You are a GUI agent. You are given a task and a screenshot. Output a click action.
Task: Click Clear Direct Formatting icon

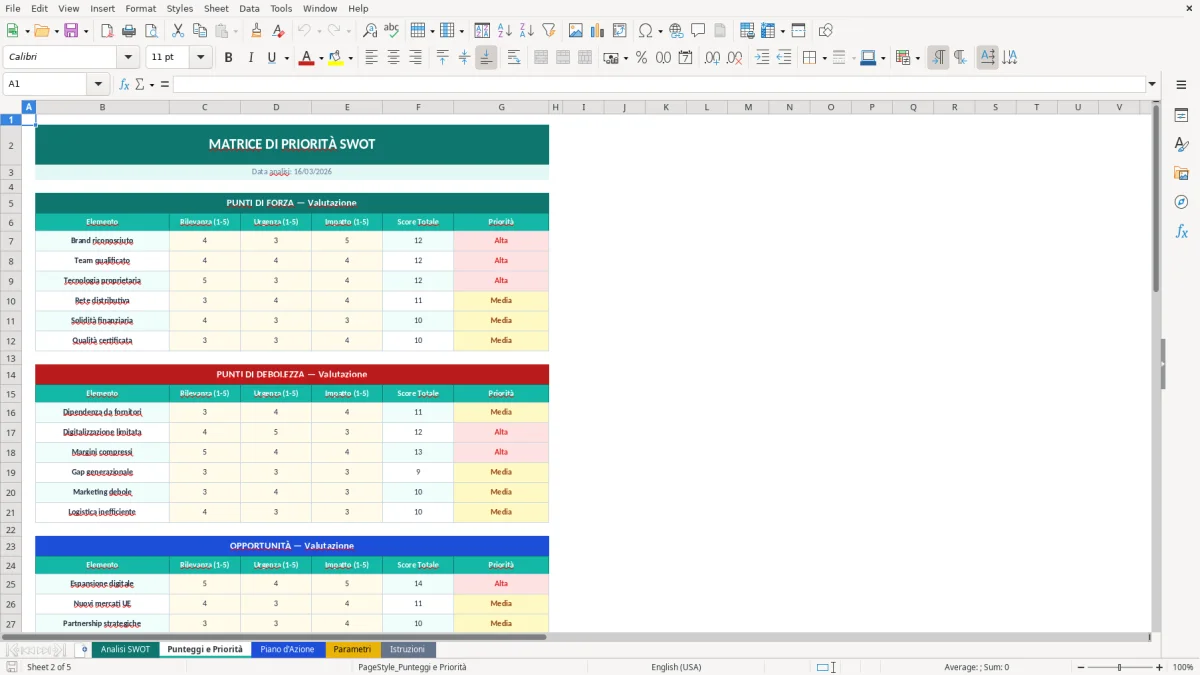tap(278, 31)
